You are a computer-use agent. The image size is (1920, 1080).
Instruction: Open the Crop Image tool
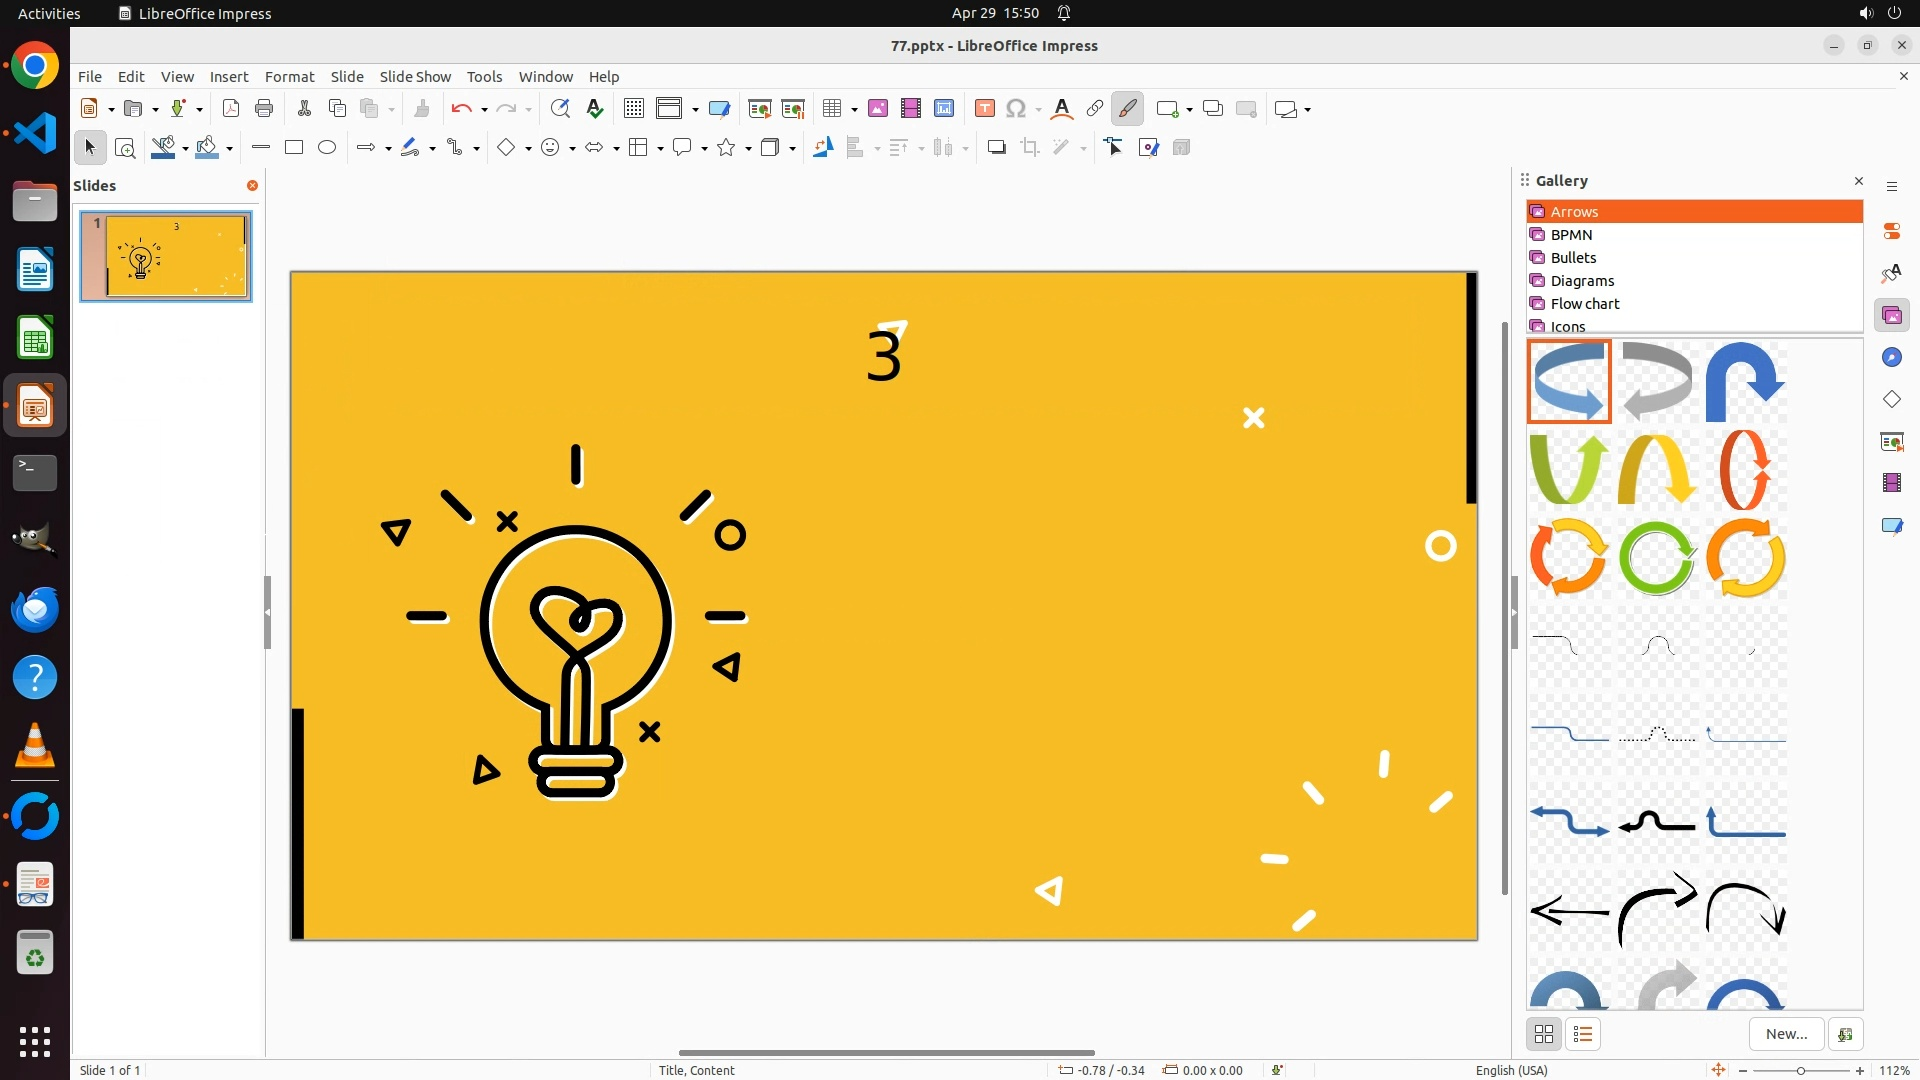coord(1030,148)
